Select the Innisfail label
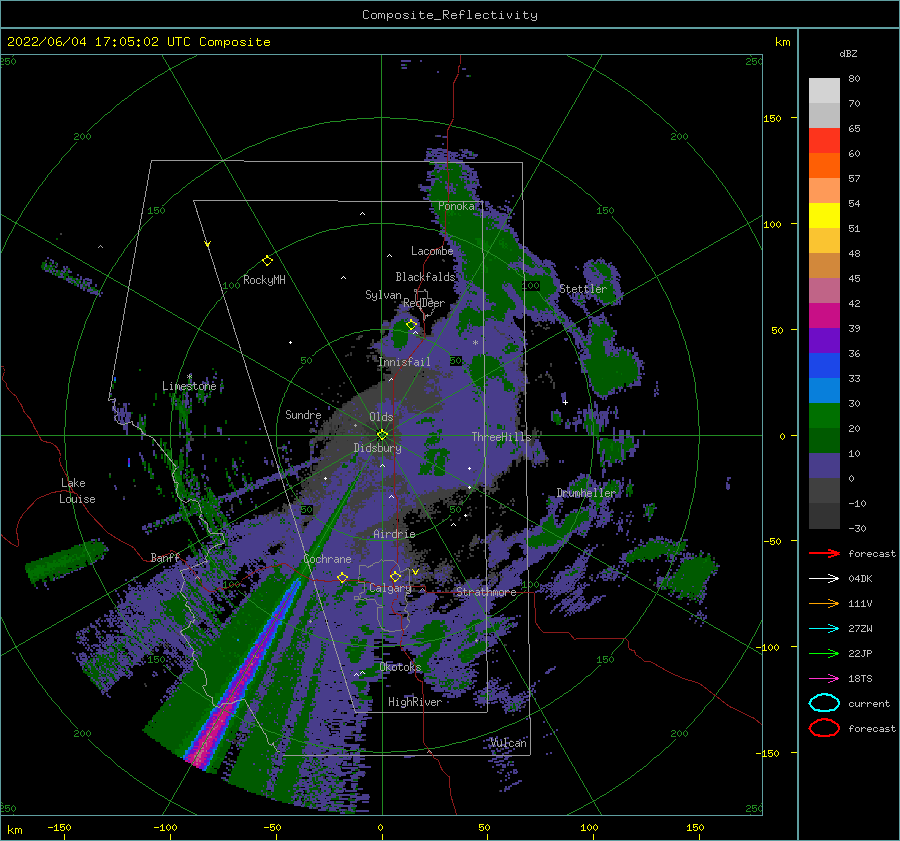The image size is (900, 841). pos(404,362)
